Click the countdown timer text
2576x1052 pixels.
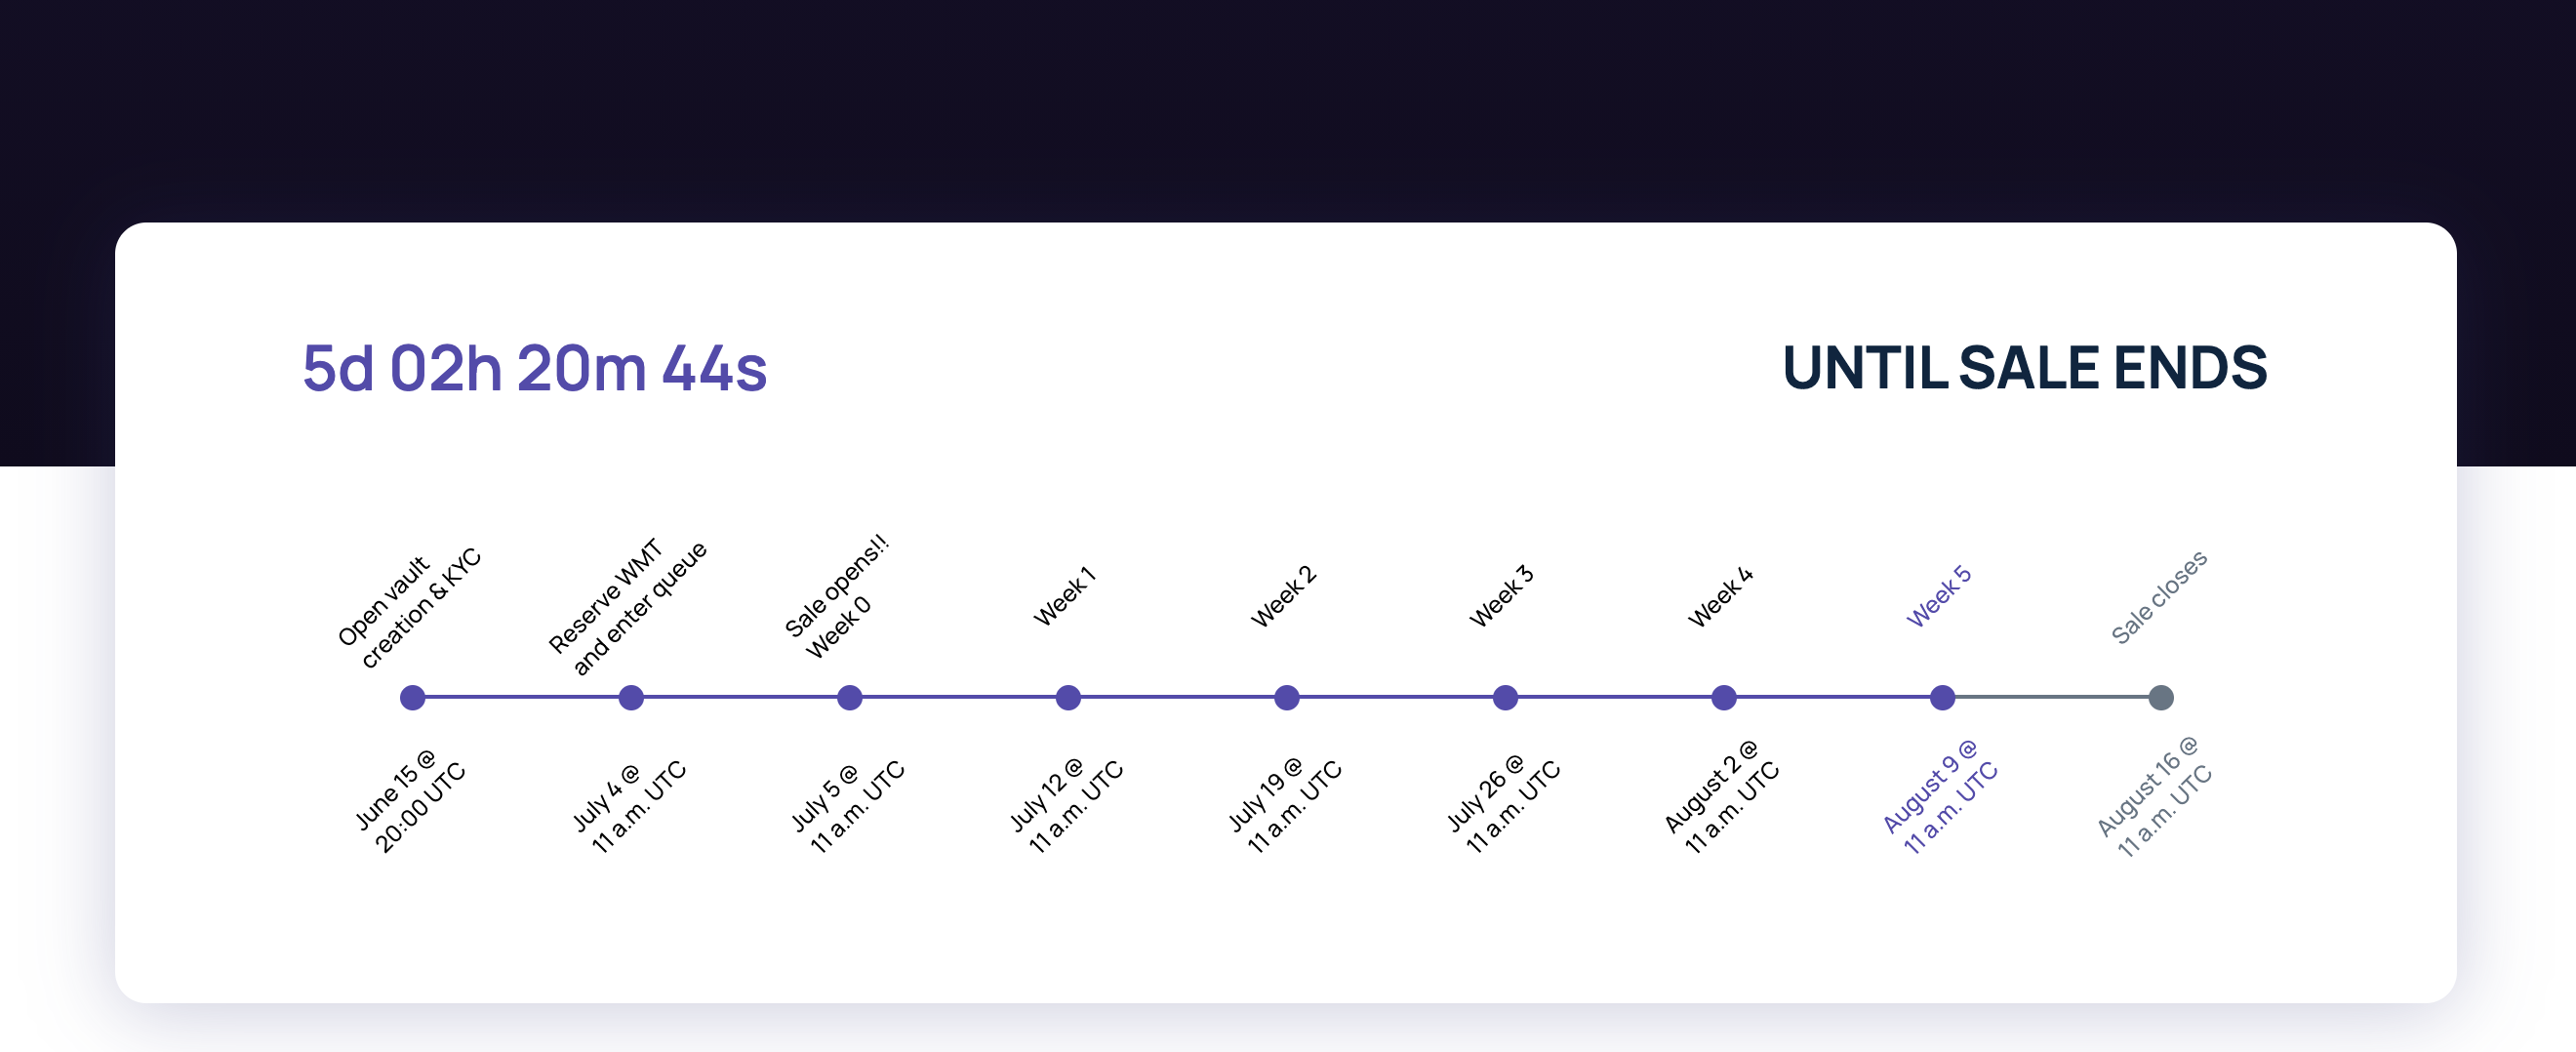coord(534,368)
